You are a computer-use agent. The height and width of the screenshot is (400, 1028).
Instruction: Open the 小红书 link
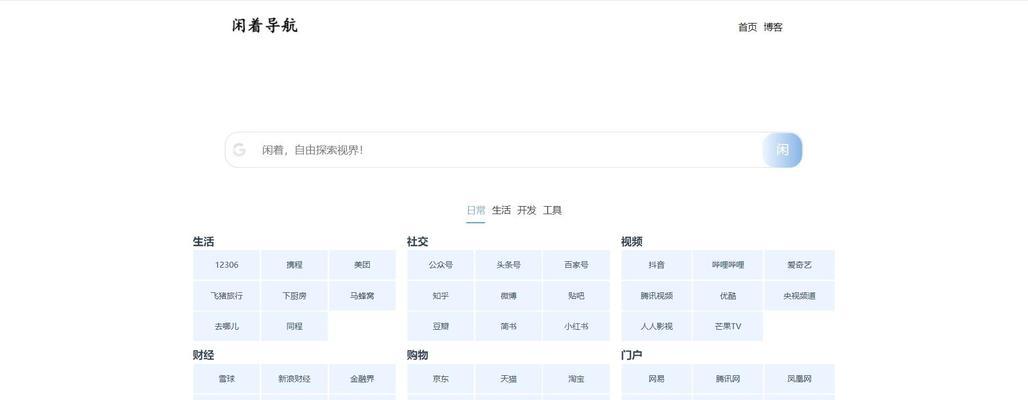pyautogui.click(x=576, y=326)
